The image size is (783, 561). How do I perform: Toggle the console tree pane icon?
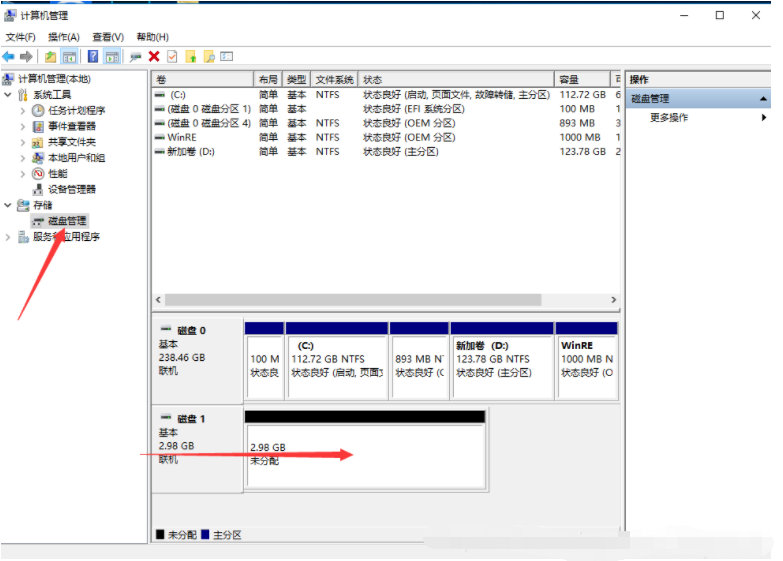69,56
